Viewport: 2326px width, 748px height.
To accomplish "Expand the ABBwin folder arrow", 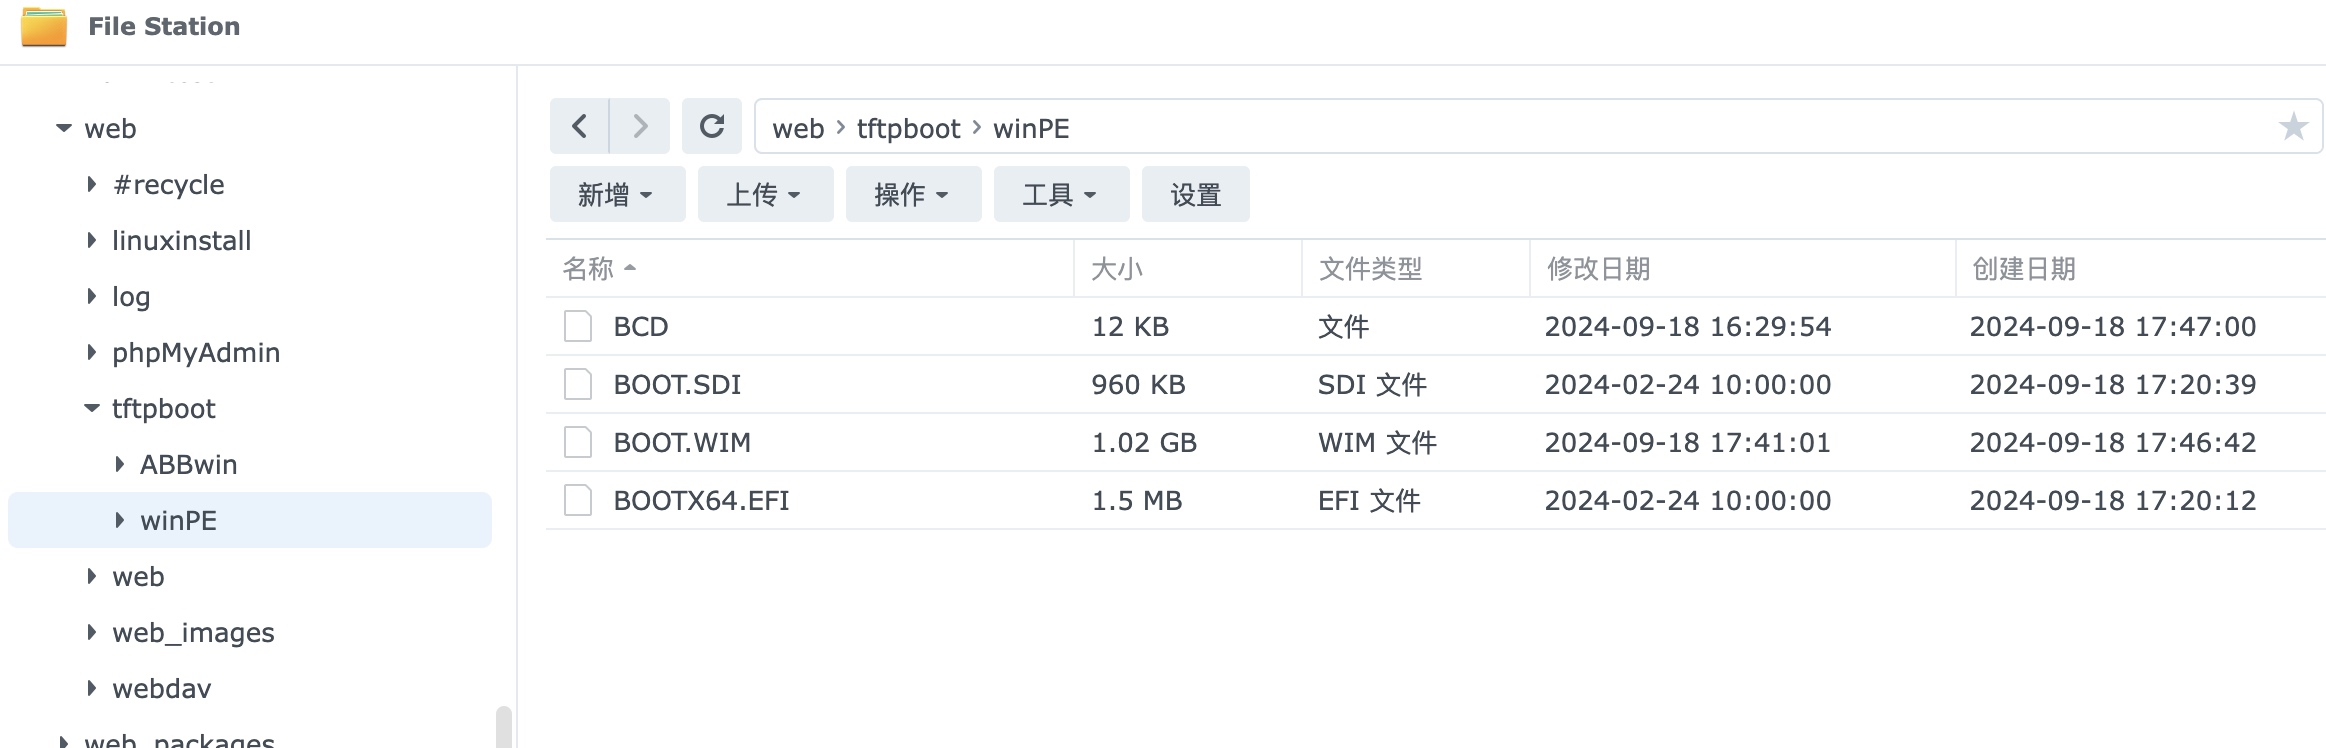I will (120, 464).
